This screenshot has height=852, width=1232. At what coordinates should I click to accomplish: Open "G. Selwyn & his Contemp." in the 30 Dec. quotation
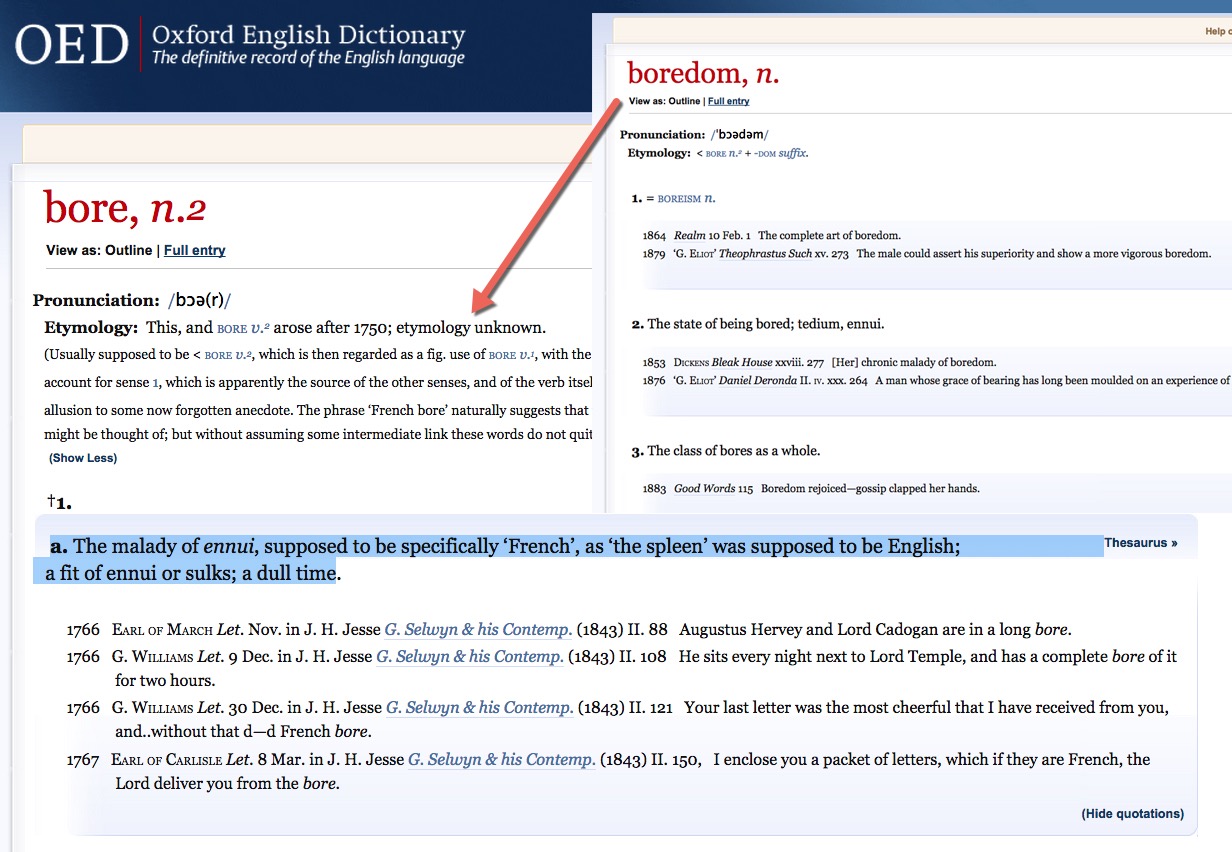[x=480, y=708]
